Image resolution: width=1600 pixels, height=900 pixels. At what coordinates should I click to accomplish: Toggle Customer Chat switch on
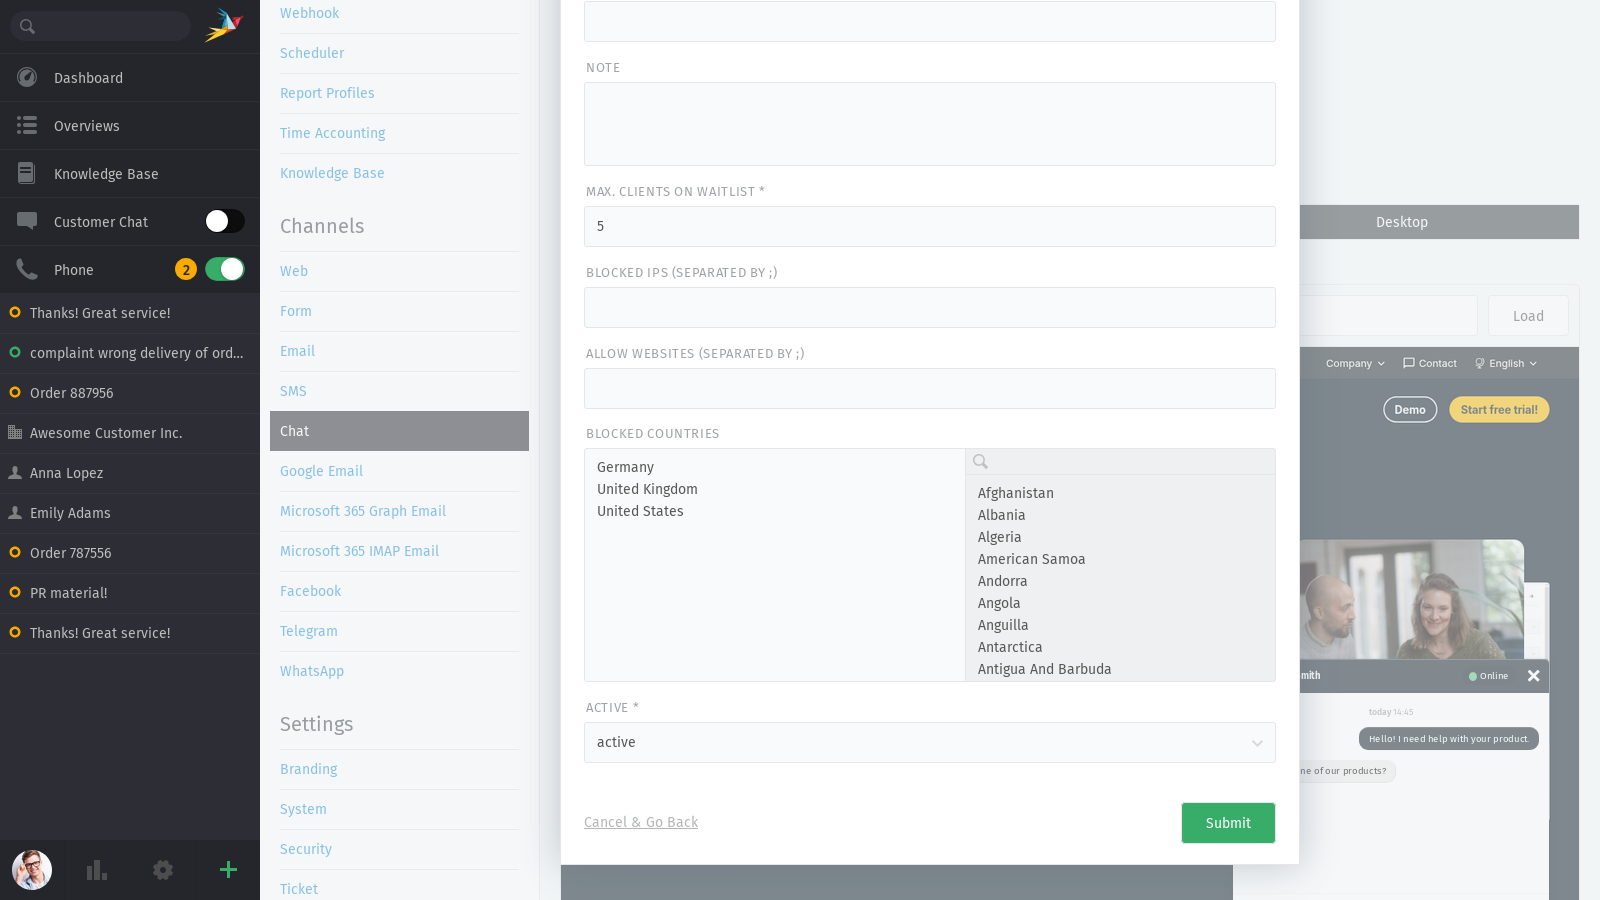point(225,221)
